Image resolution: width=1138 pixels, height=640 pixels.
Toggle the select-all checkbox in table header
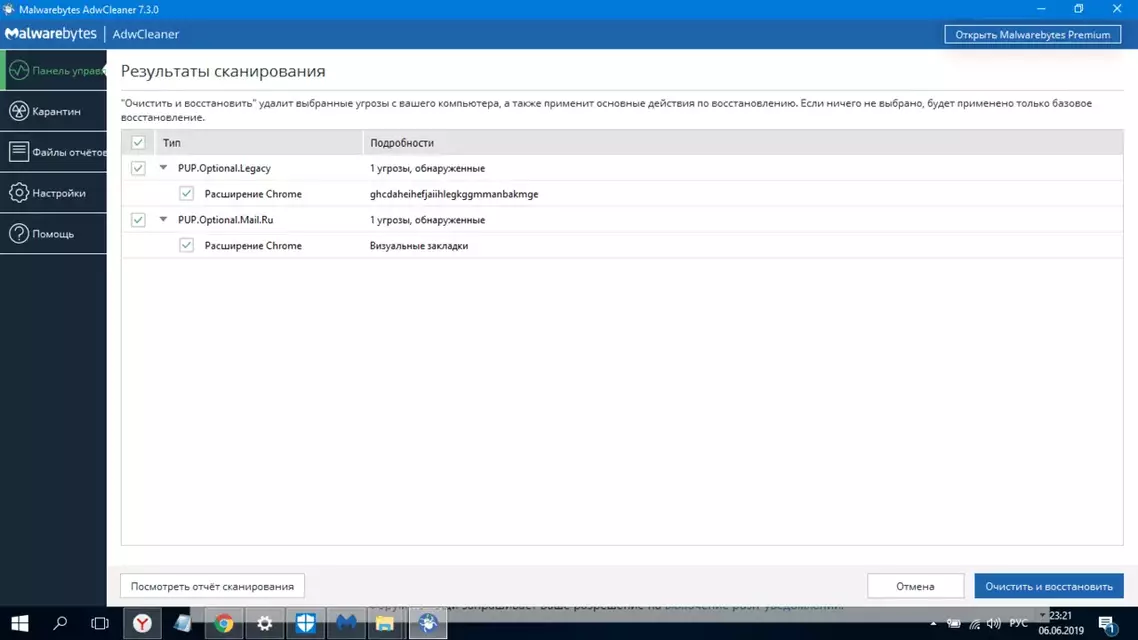pos(138,142)
